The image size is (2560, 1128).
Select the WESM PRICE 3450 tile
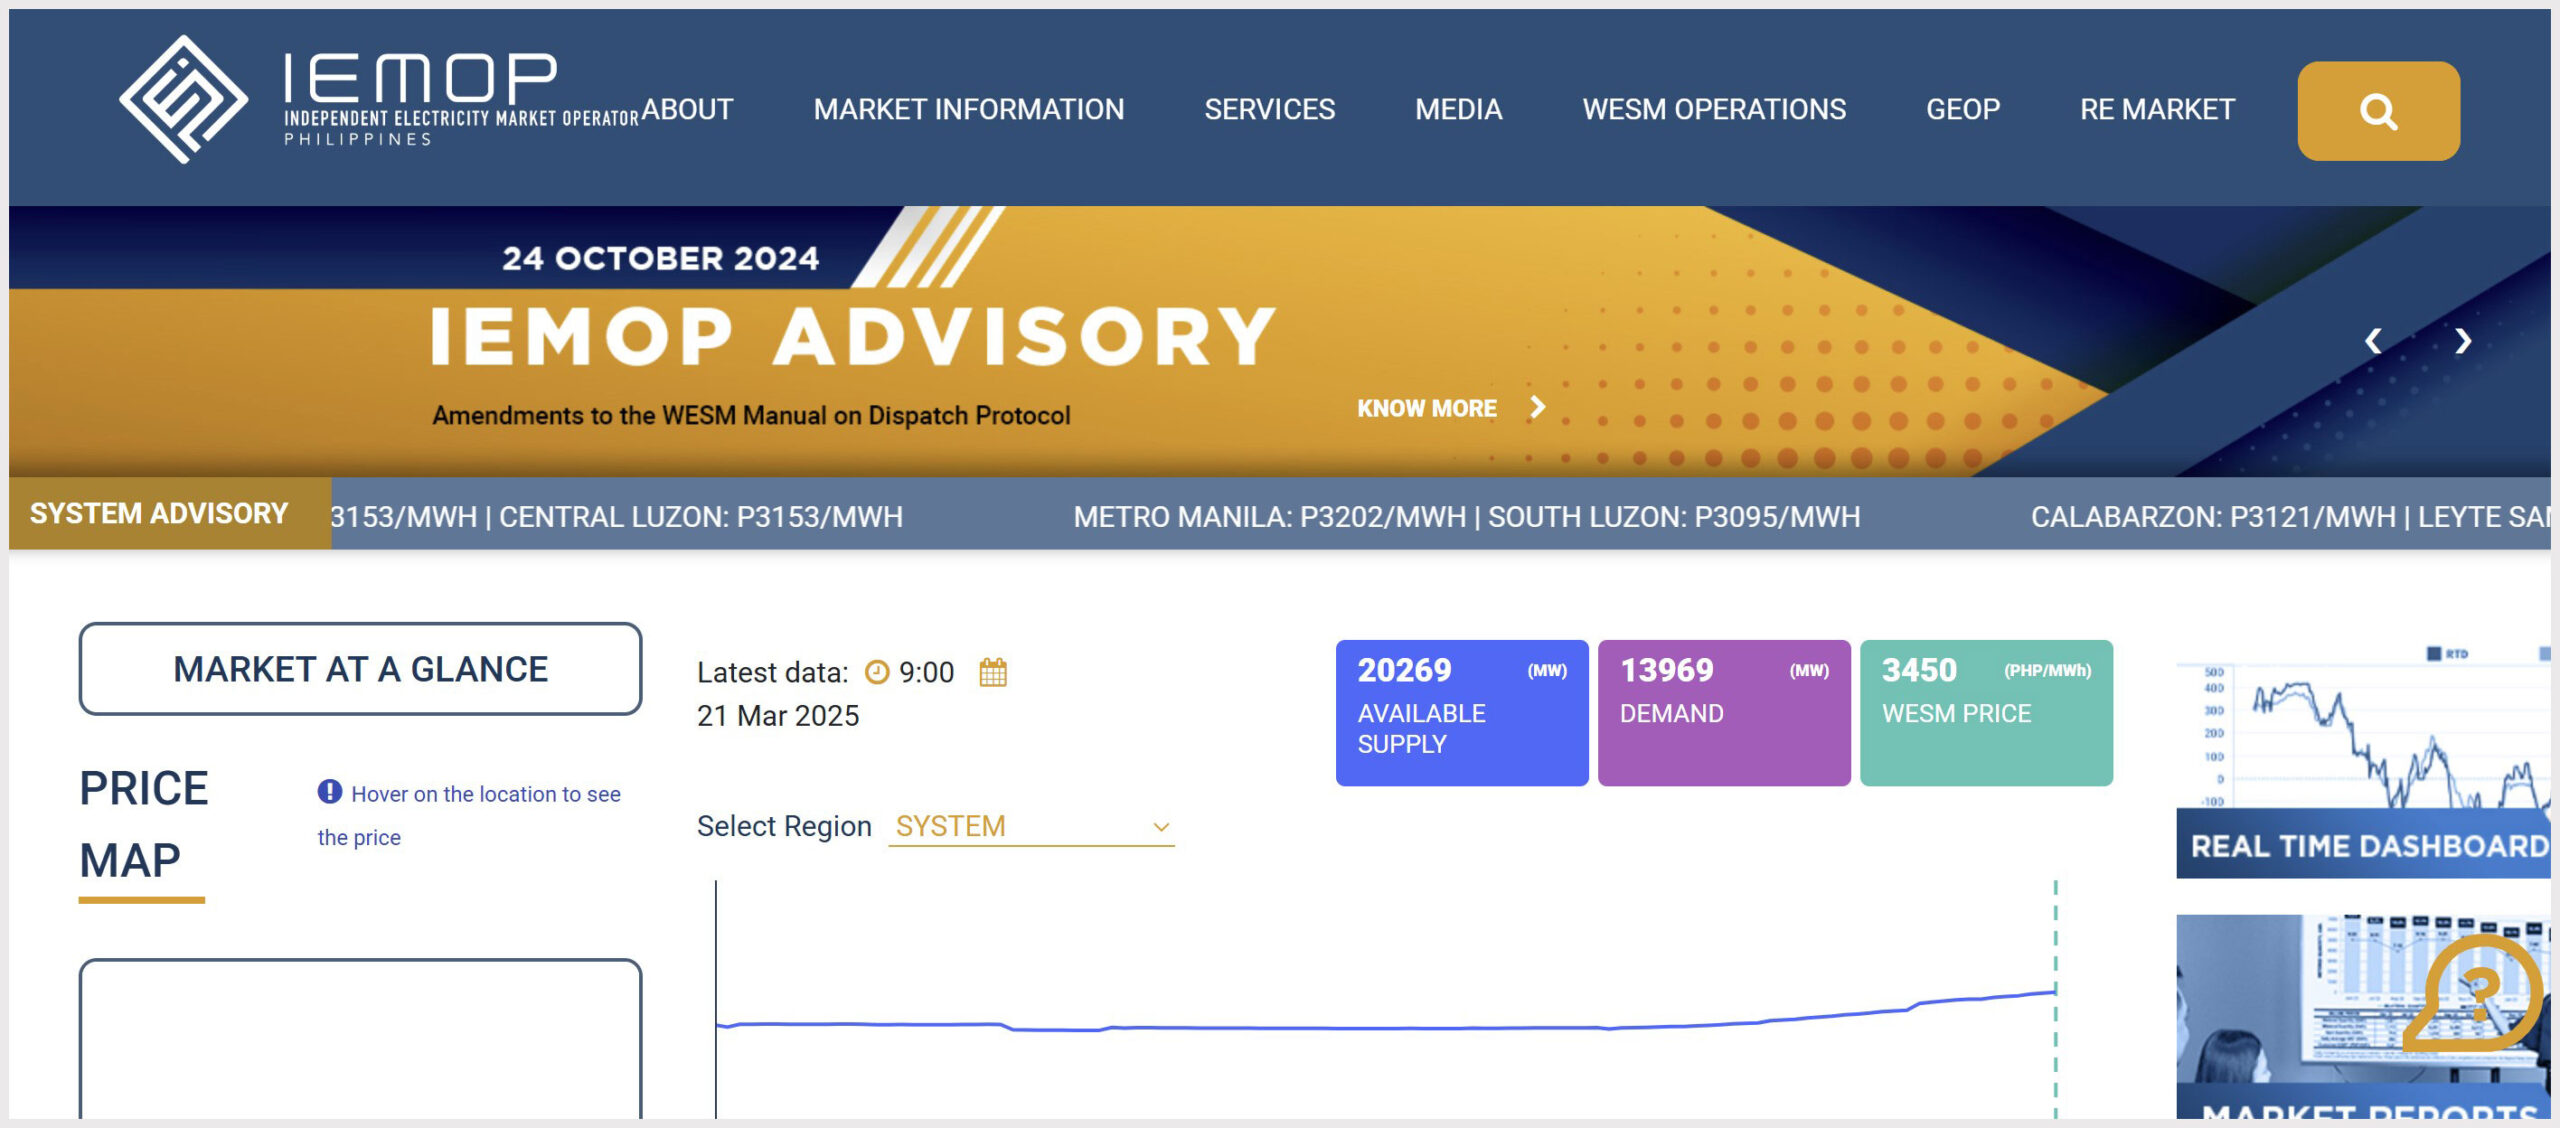tap(1986, 713)
